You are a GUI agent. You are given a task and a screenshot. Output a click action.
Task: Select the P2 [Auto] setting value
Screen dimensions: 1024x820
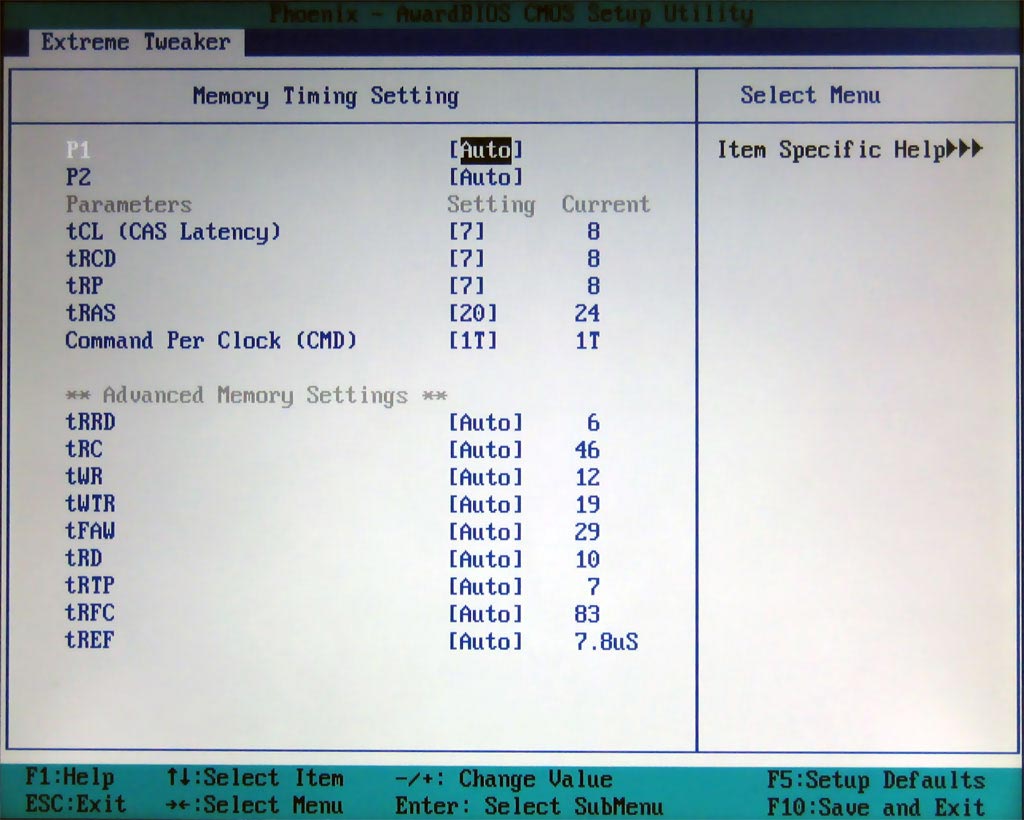click(x=485, y=178)
